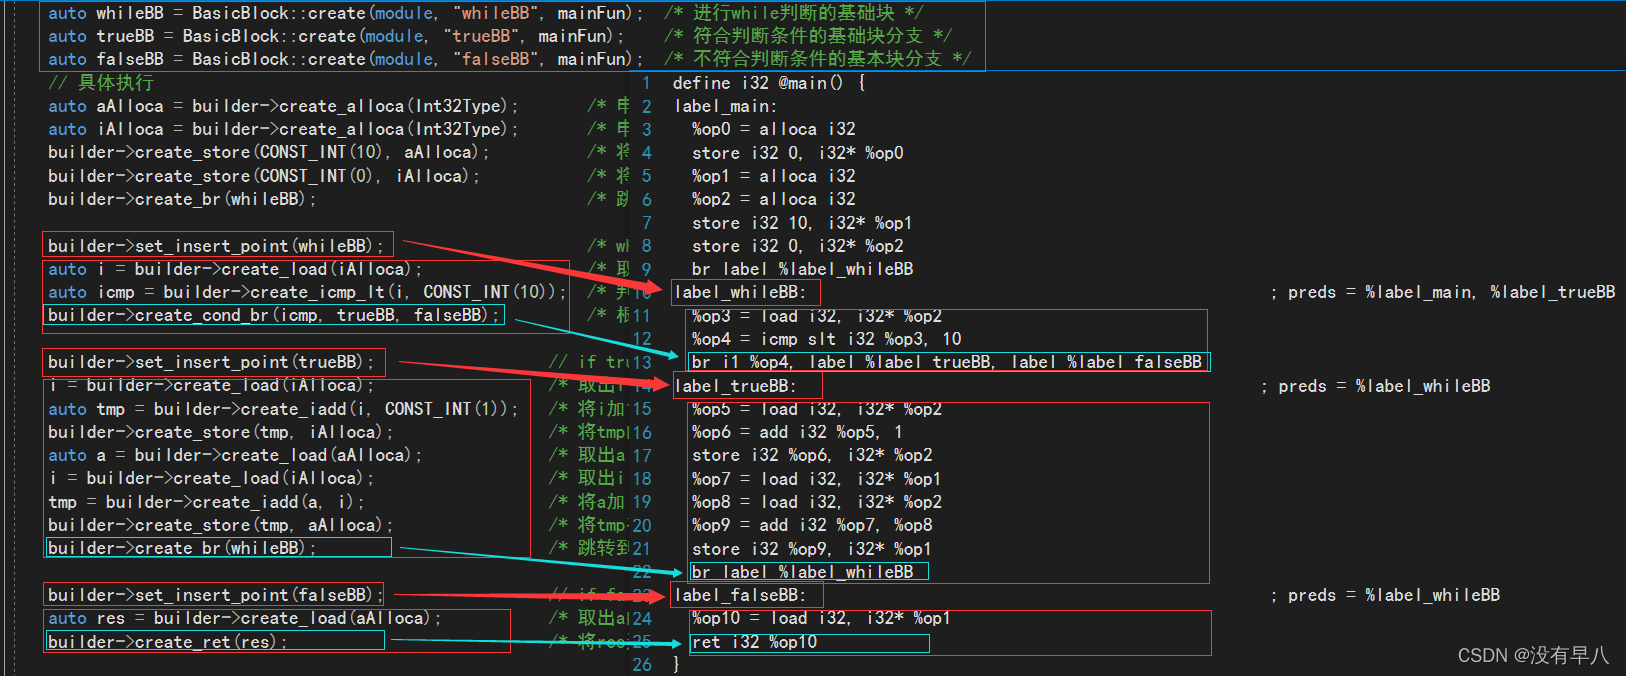Screen dimensions: 1626x676
Task: Click 'builder->set_insert_point(whileBB);'
Action: pyautogui.click(x=216, y=246)
